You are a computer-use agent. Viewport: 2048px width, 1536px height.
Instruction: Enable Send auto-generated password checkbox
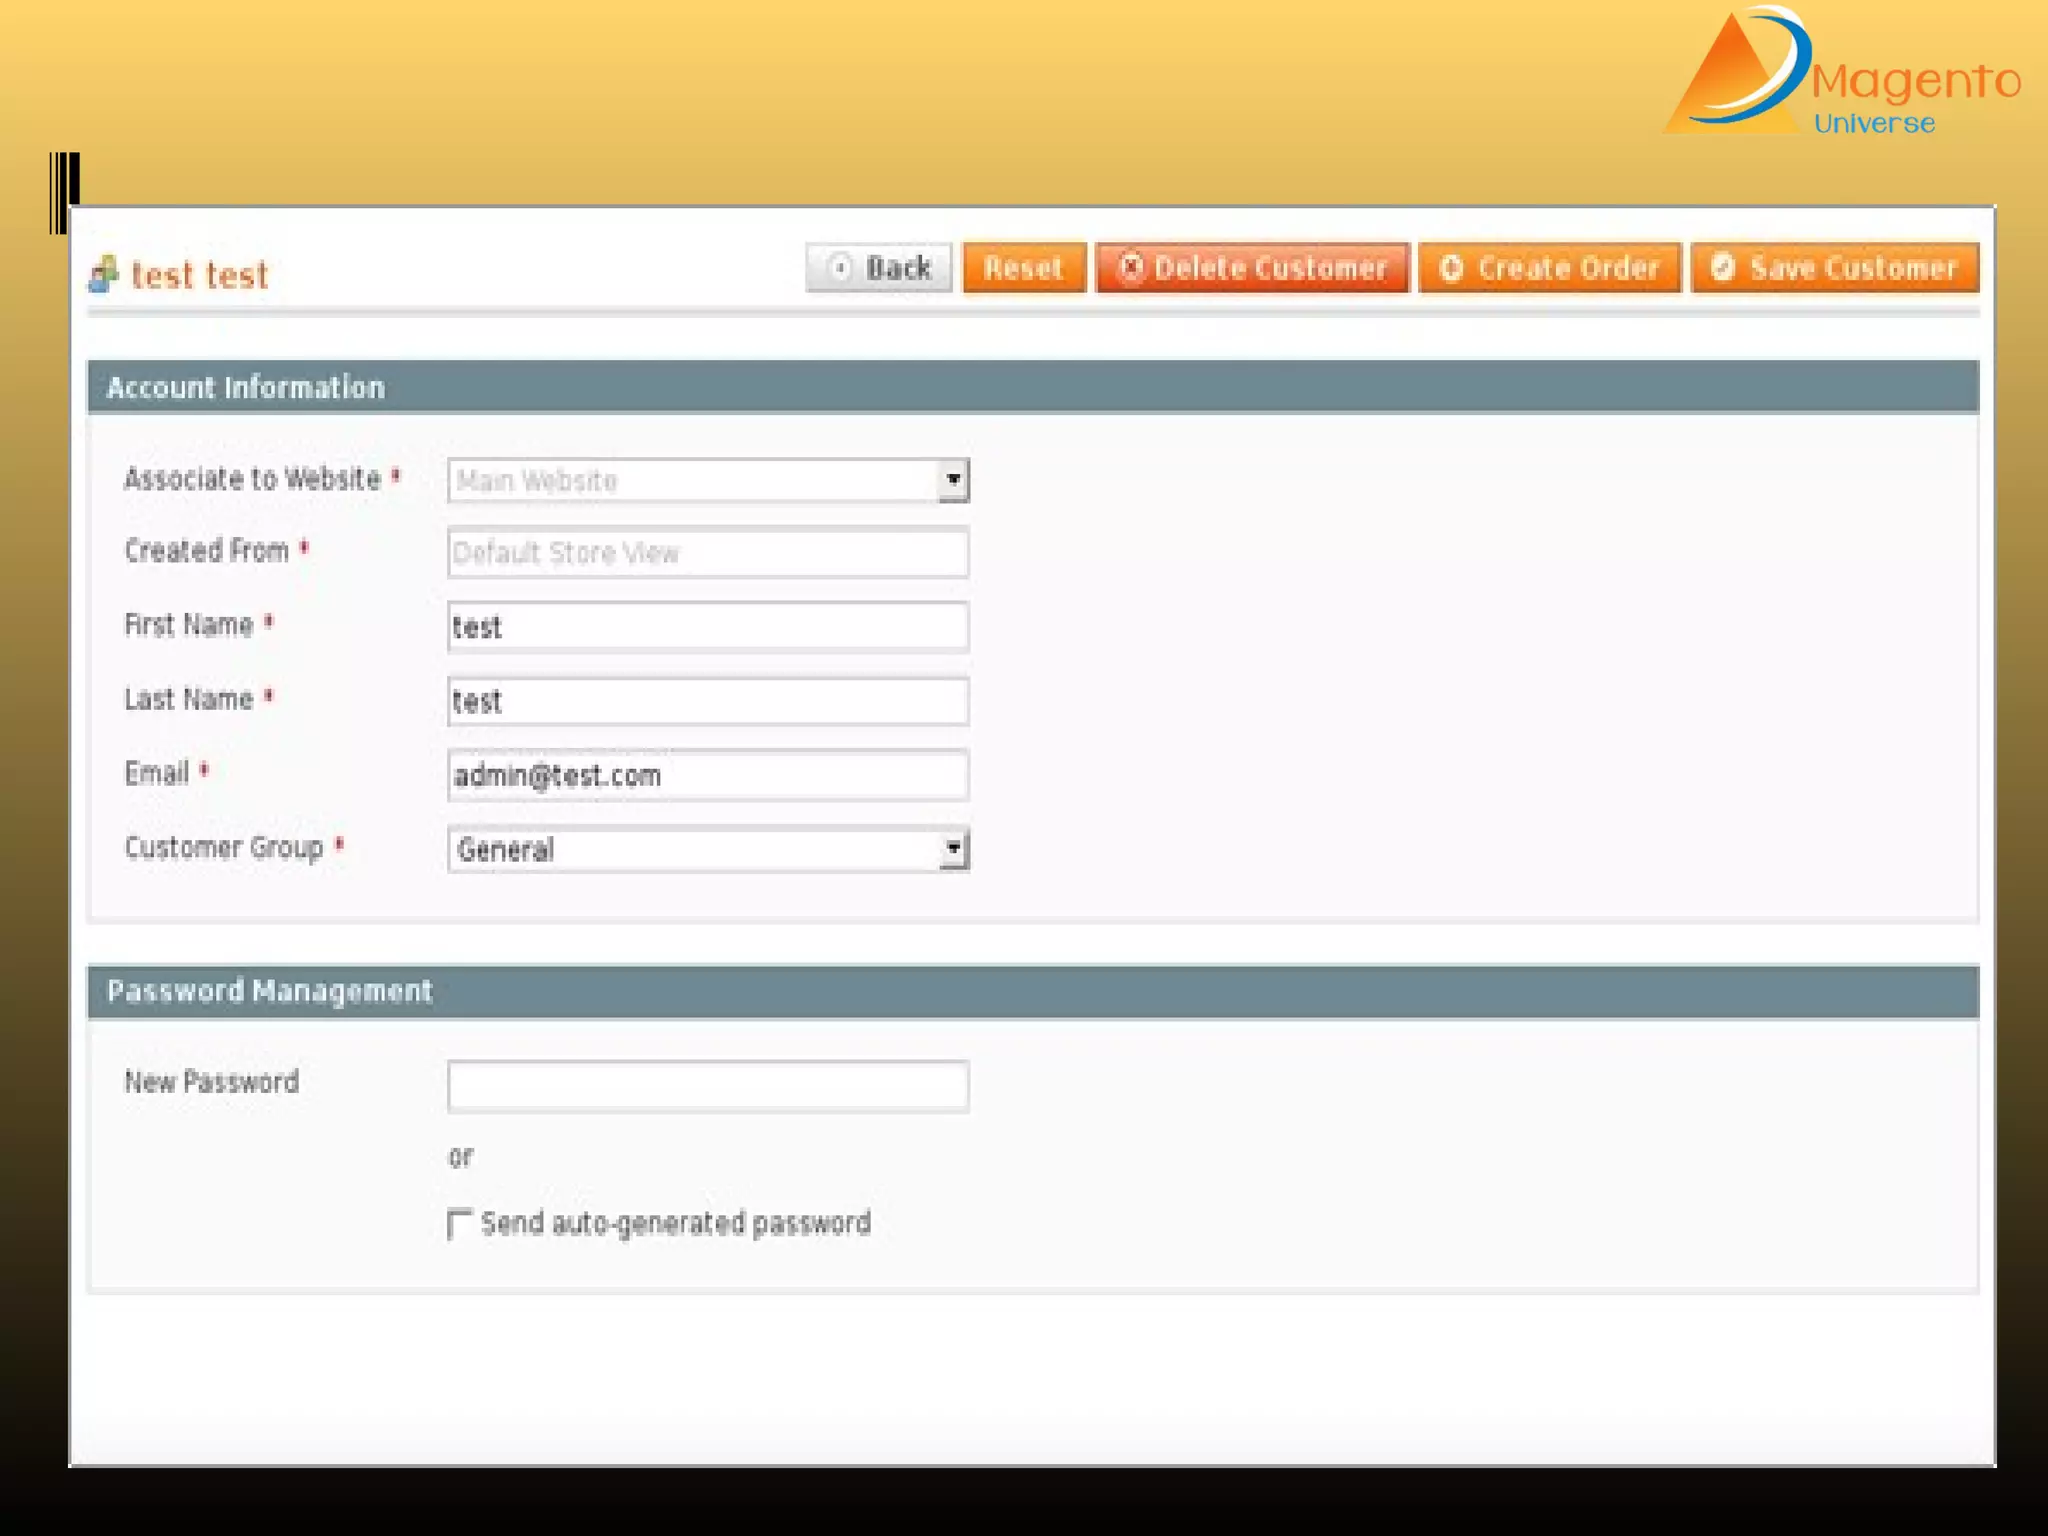click(459, 1224)
